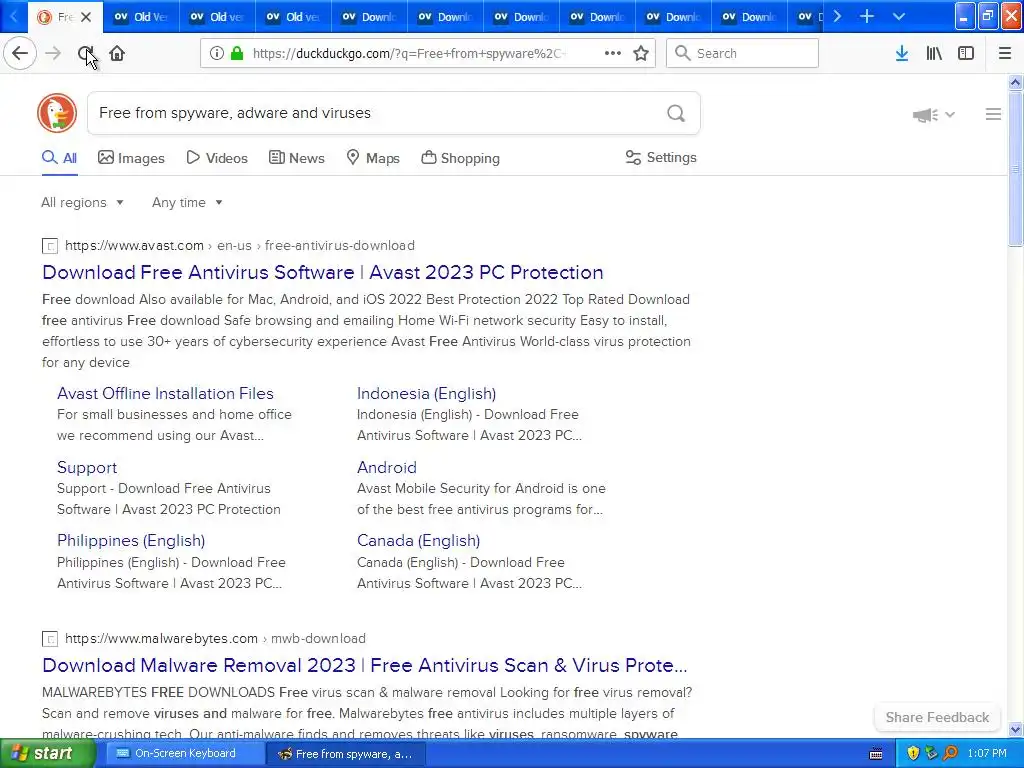This screenshot has height=768, width=1024.
Task: Open search Settings
Action: coord(661,157)
